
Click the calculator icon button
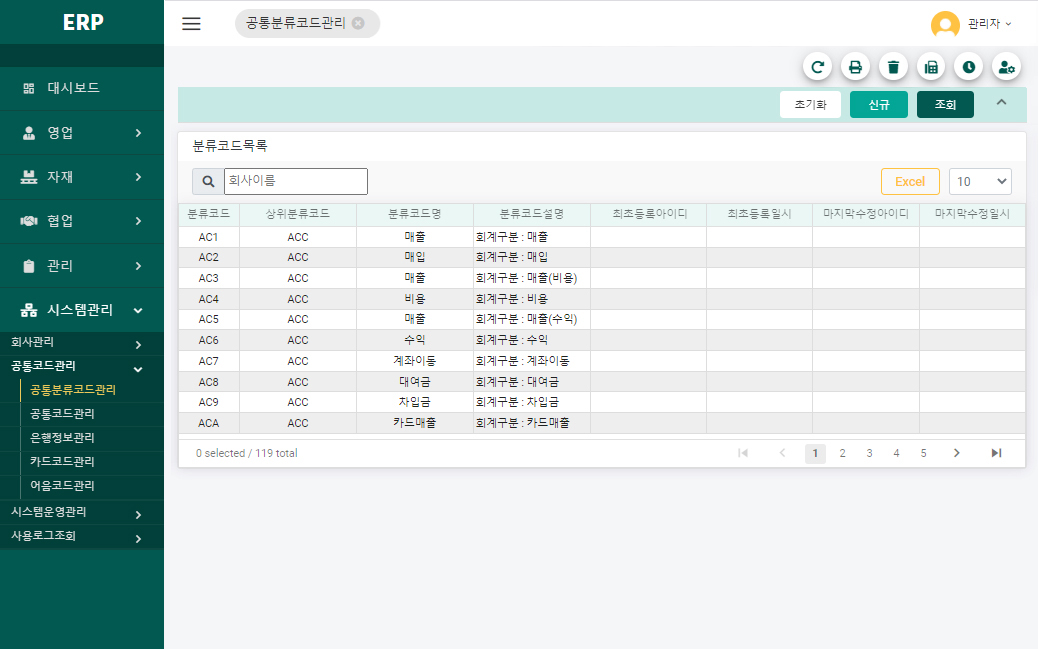[x=931, y=67]
